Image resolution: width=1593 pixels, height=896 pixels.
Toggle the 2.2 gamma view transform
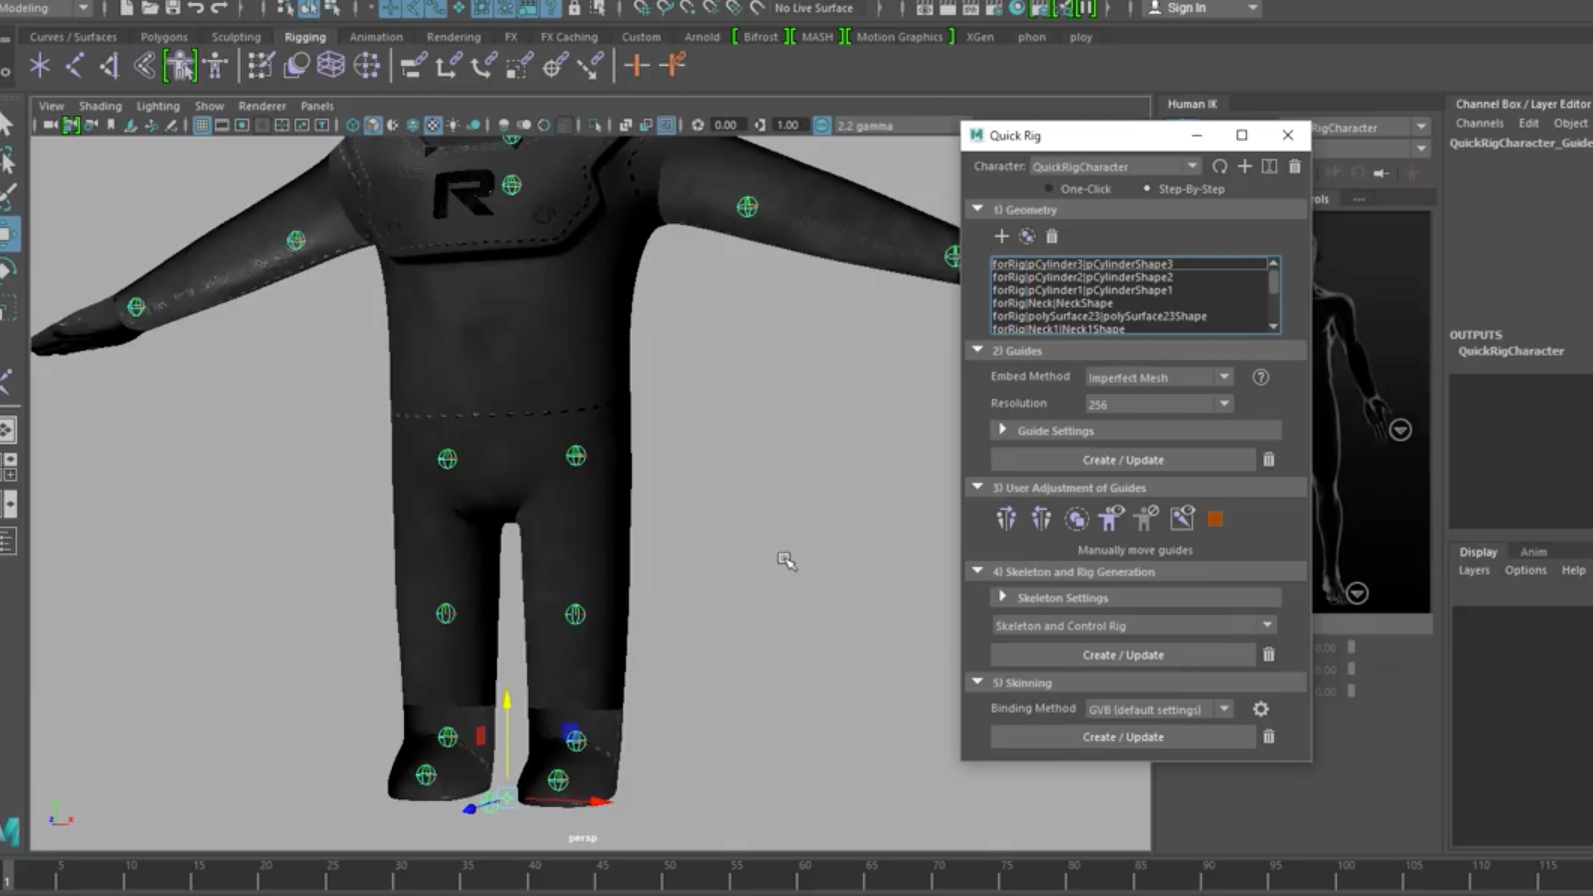(x=822, y=125)
